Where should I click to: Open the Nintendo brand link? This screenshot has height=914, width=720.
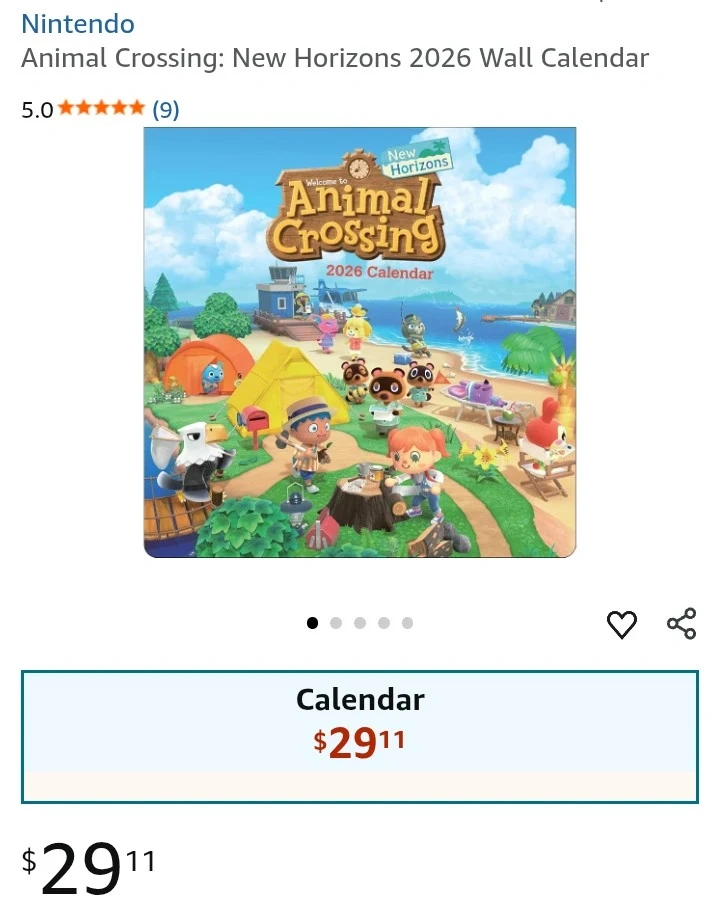78,24
